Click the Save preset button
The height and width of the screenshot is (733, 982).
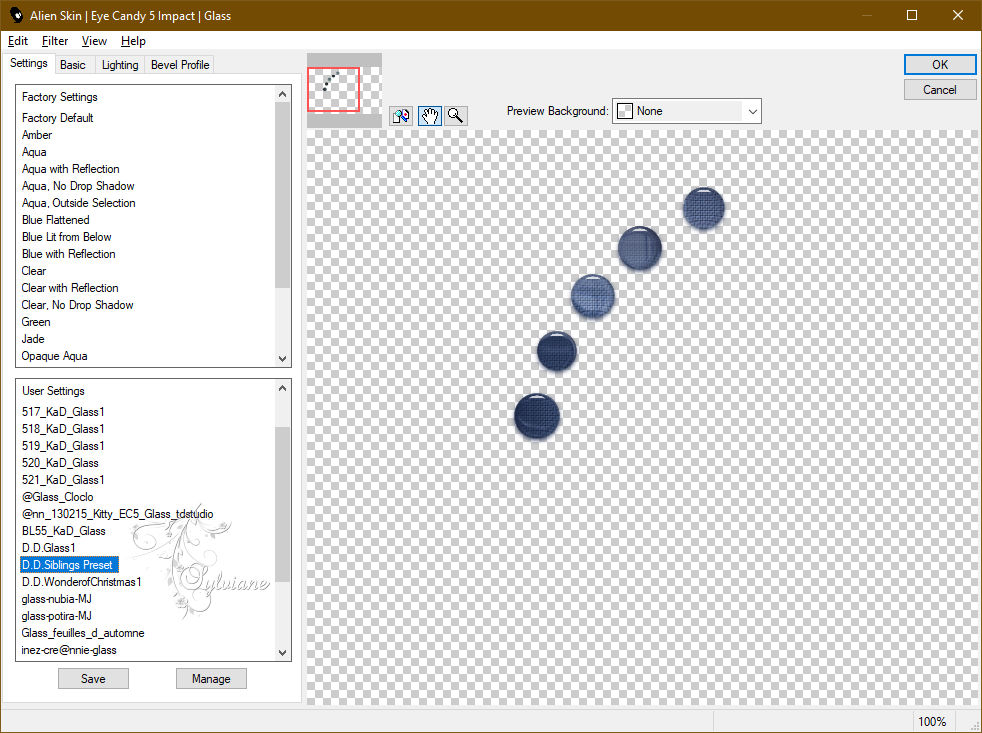[x=93, y=678]
